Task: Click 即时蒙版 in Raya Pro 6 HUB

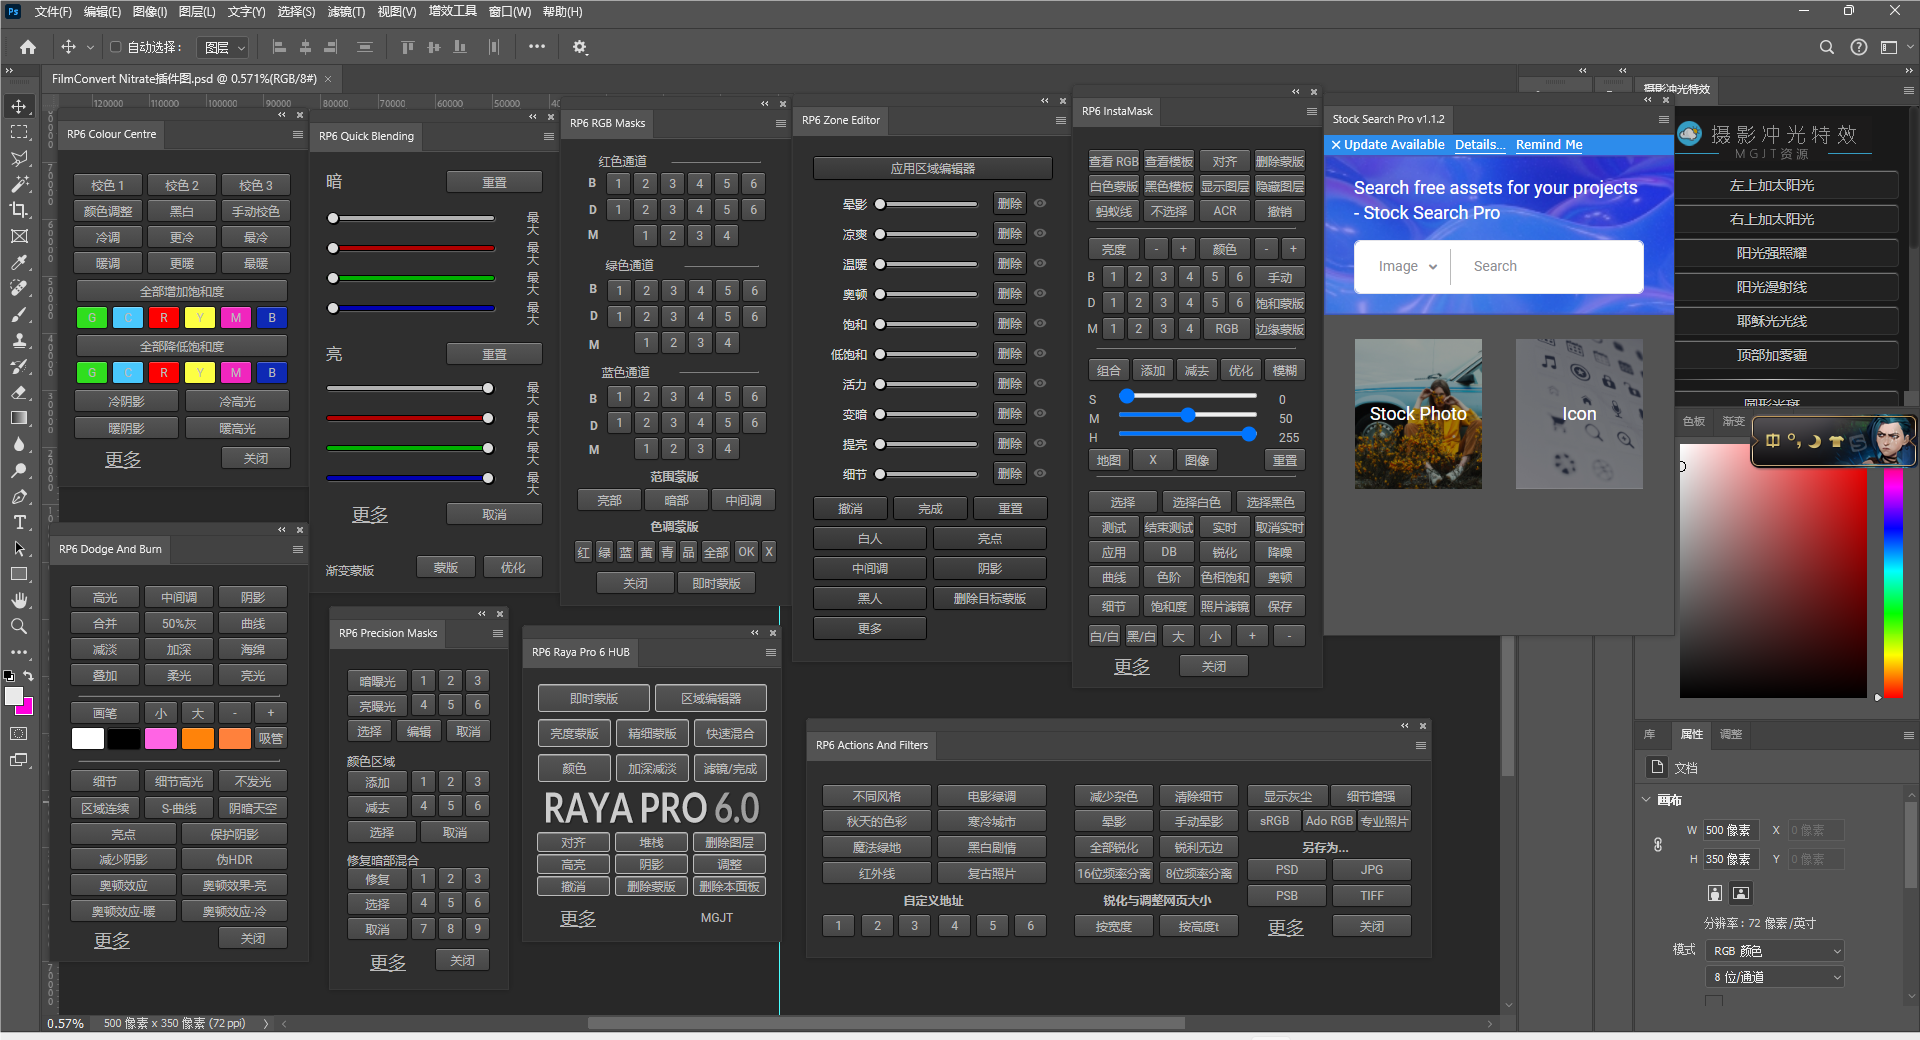Action: [x=594, y=698]
